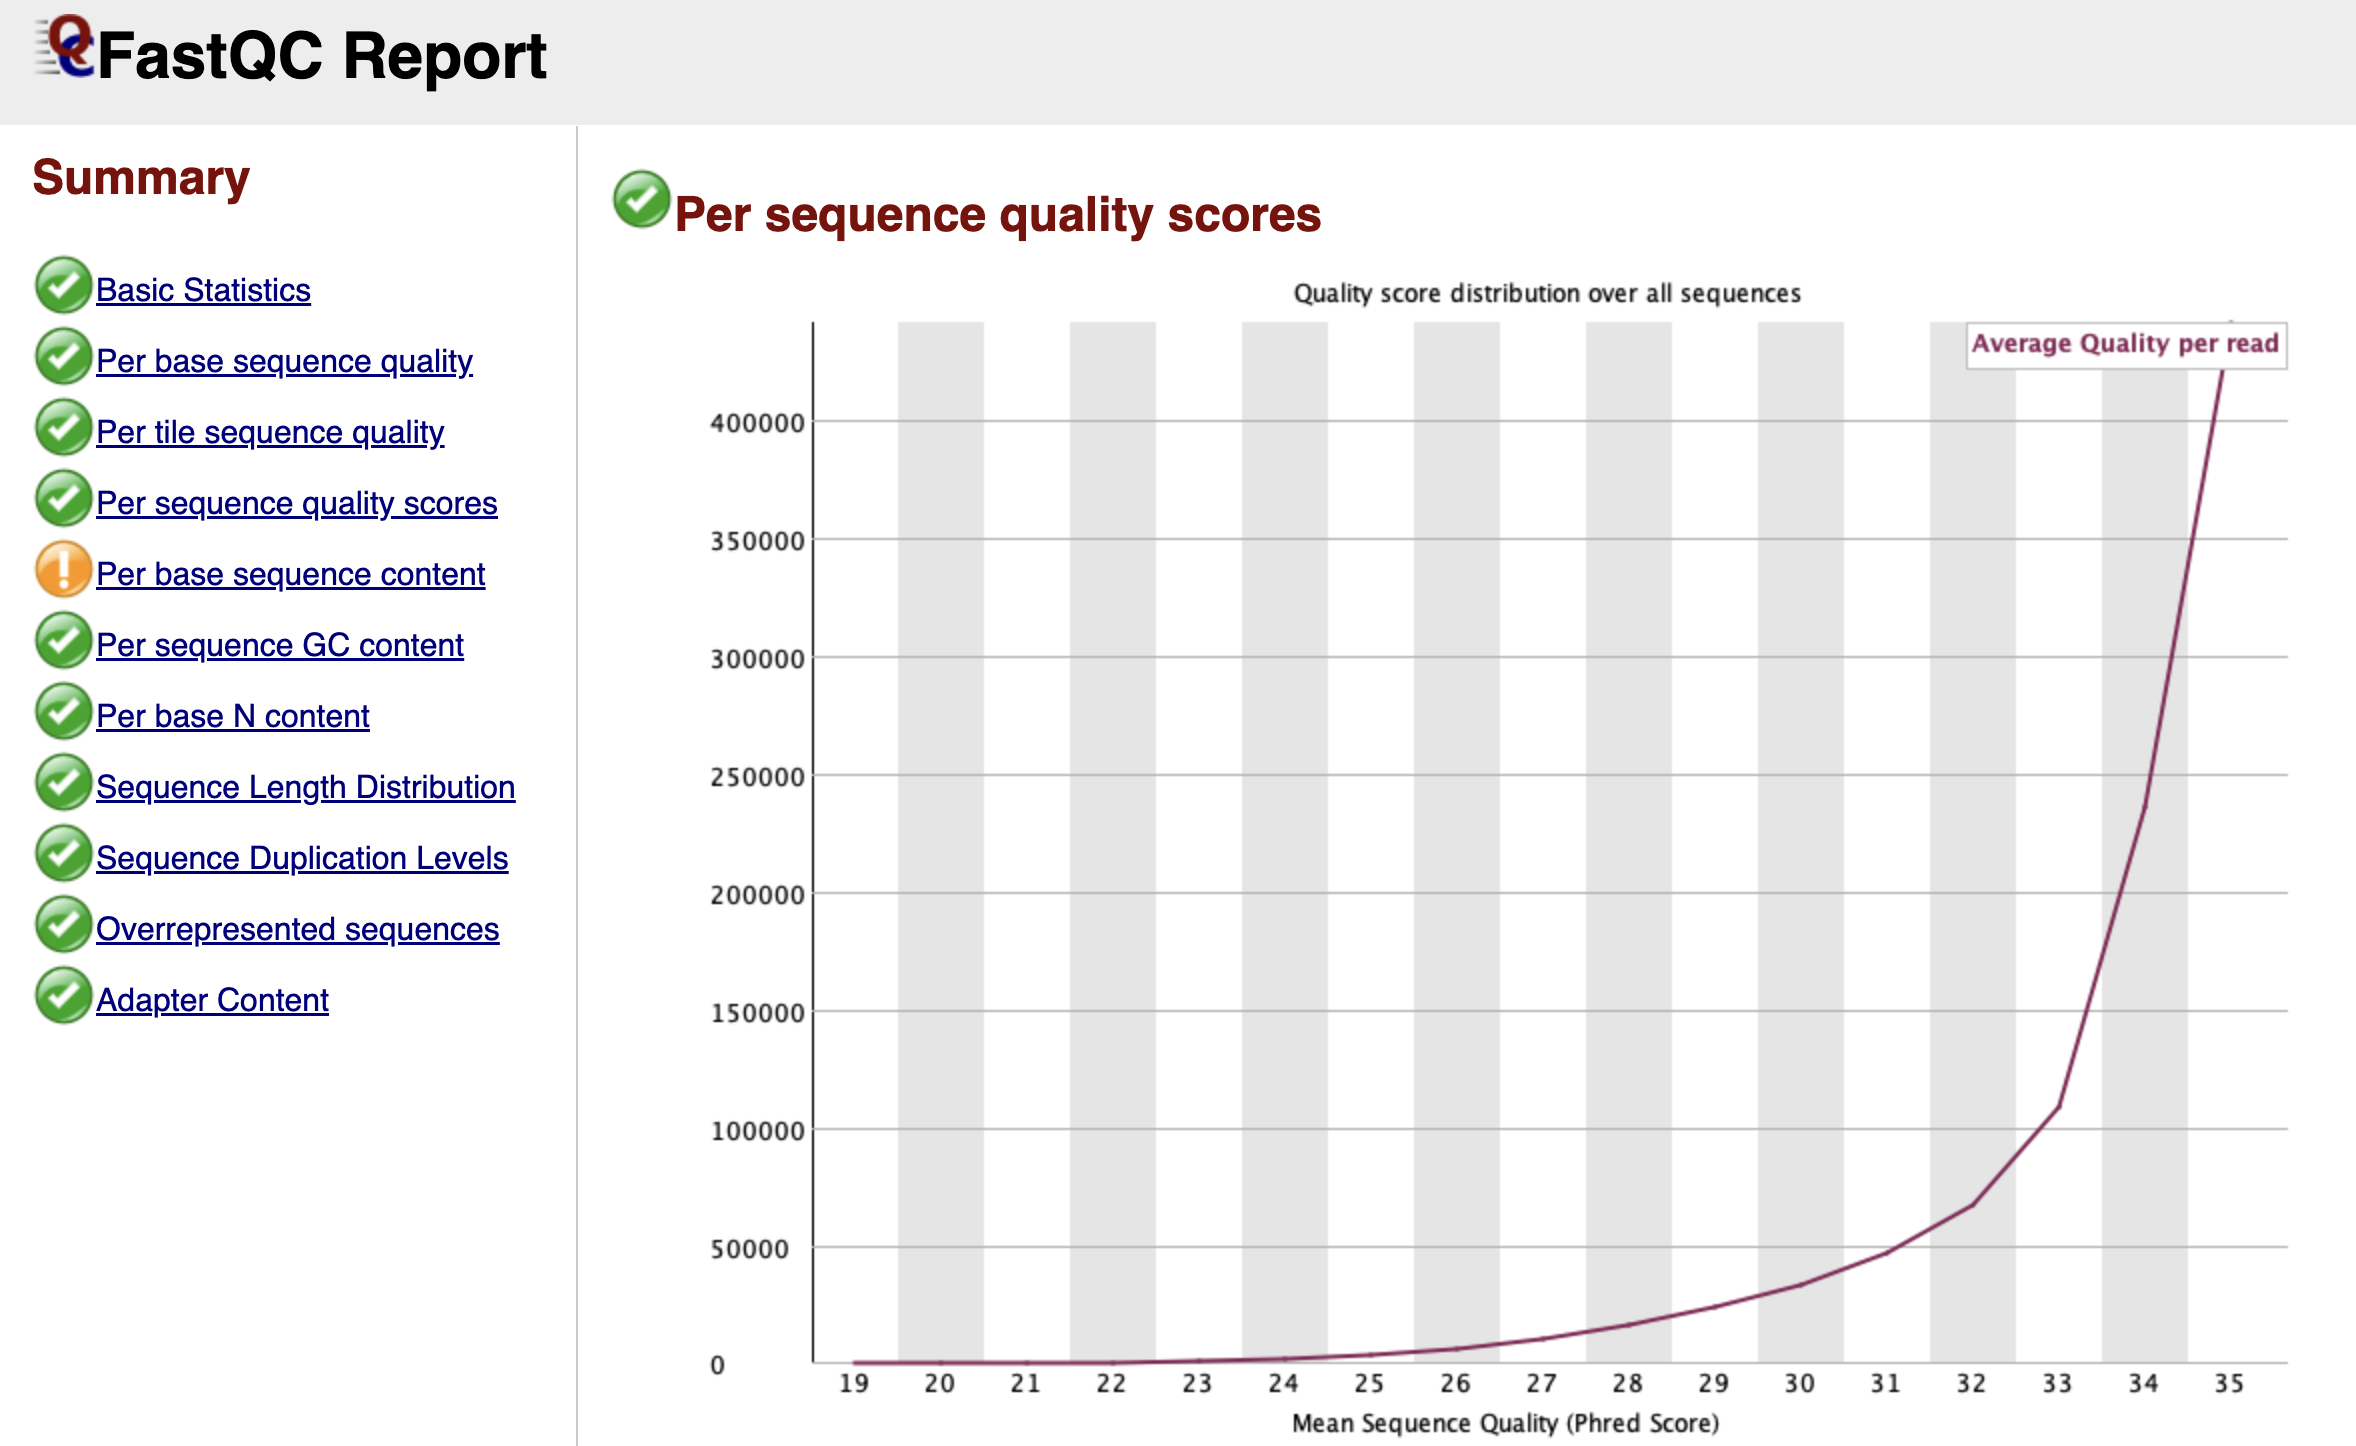Click the orange warning icon beside Per base sequence content
This screenshot has height=1446, width=2356.
pyautogui.click(x=62, y=570)
